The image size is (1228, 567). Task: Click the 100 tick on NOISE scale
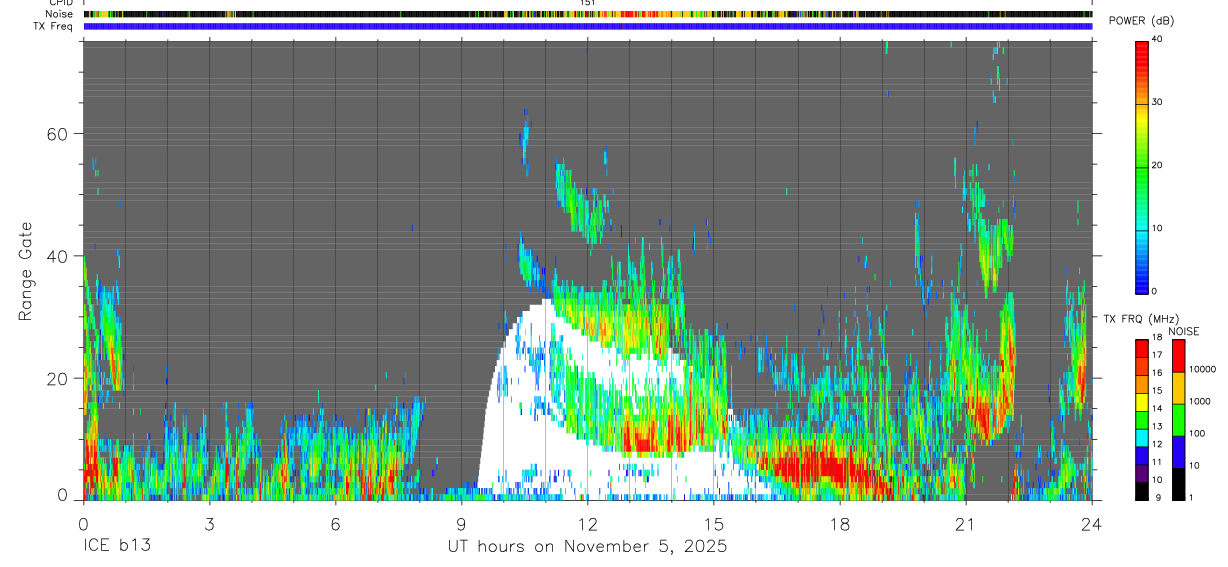click(x=1198, y=433)
